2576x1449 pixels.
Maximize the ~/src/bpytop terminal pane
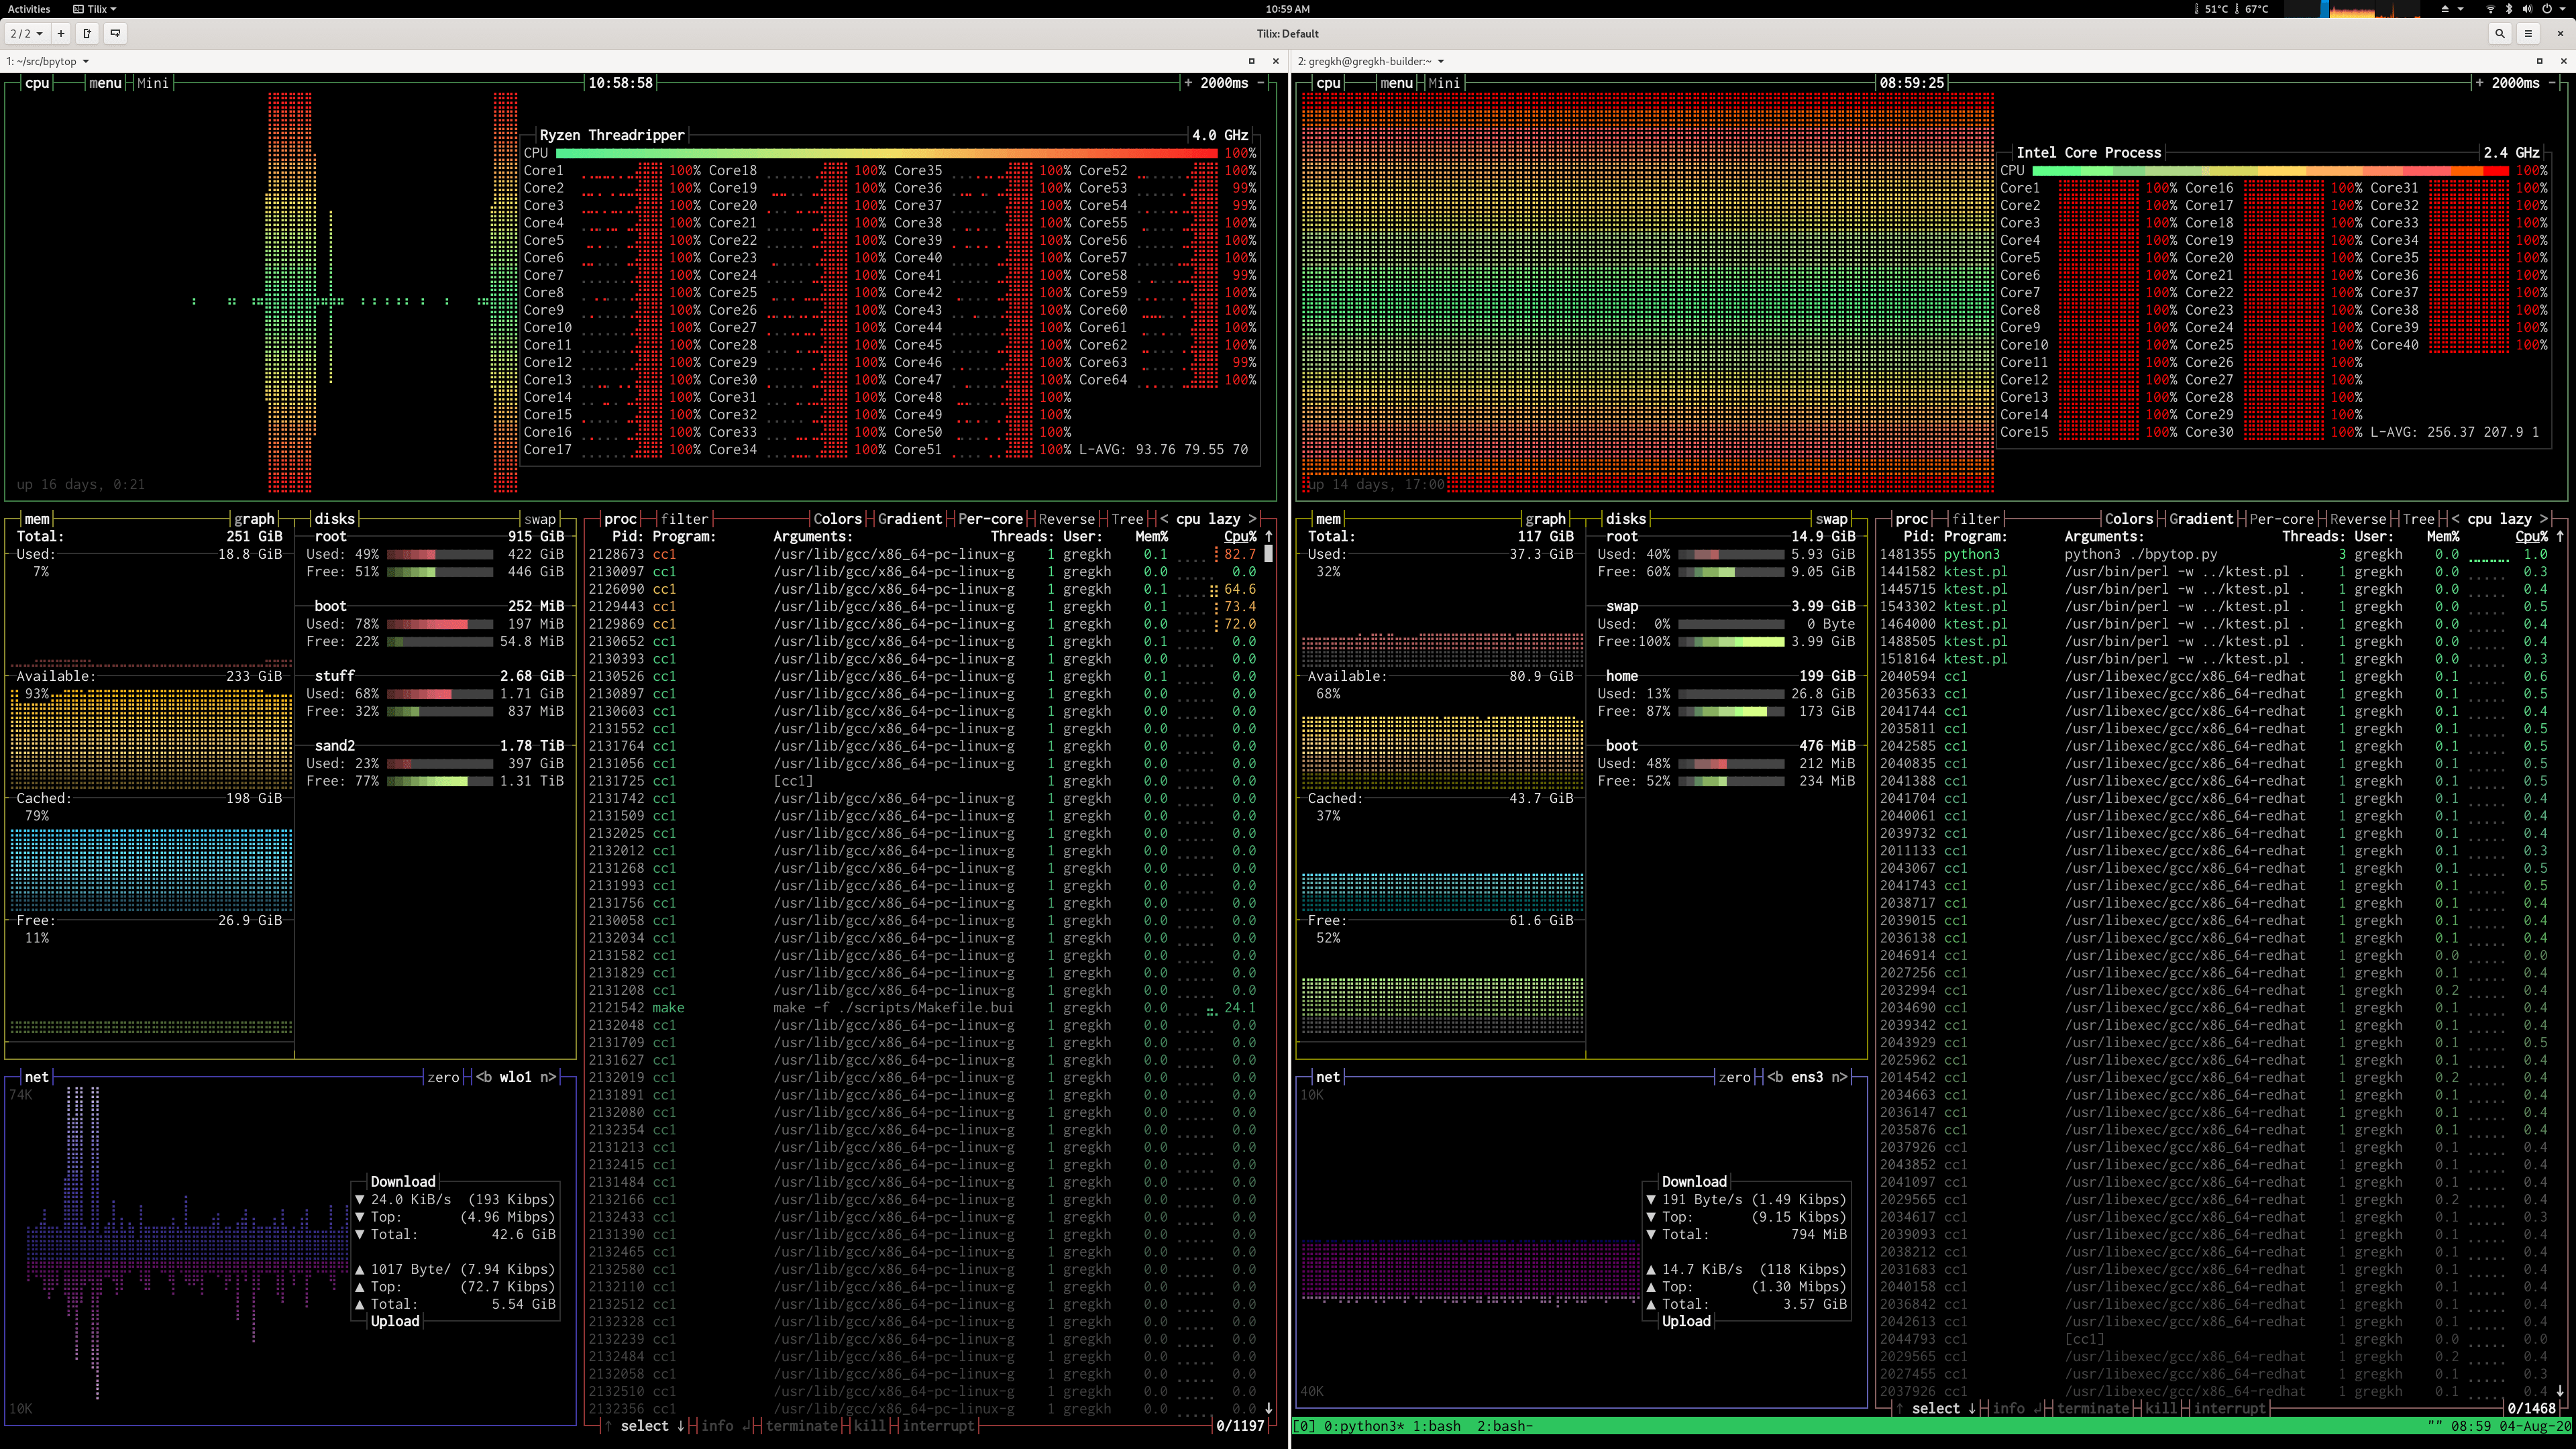(x=1251, y=61)
